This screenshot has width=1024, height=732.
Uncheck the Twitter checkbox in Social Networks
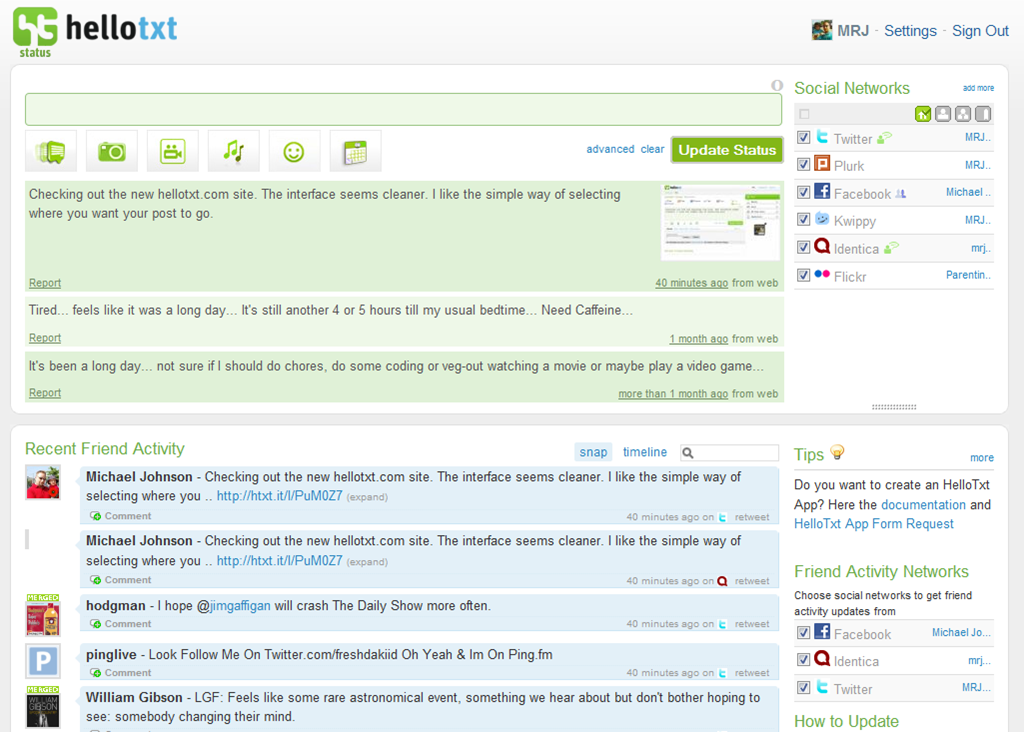804,138
